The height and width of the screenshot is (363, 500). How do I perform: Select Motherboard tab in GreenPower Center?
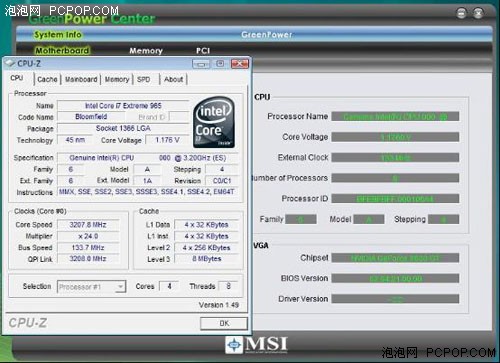pos(62,51)
